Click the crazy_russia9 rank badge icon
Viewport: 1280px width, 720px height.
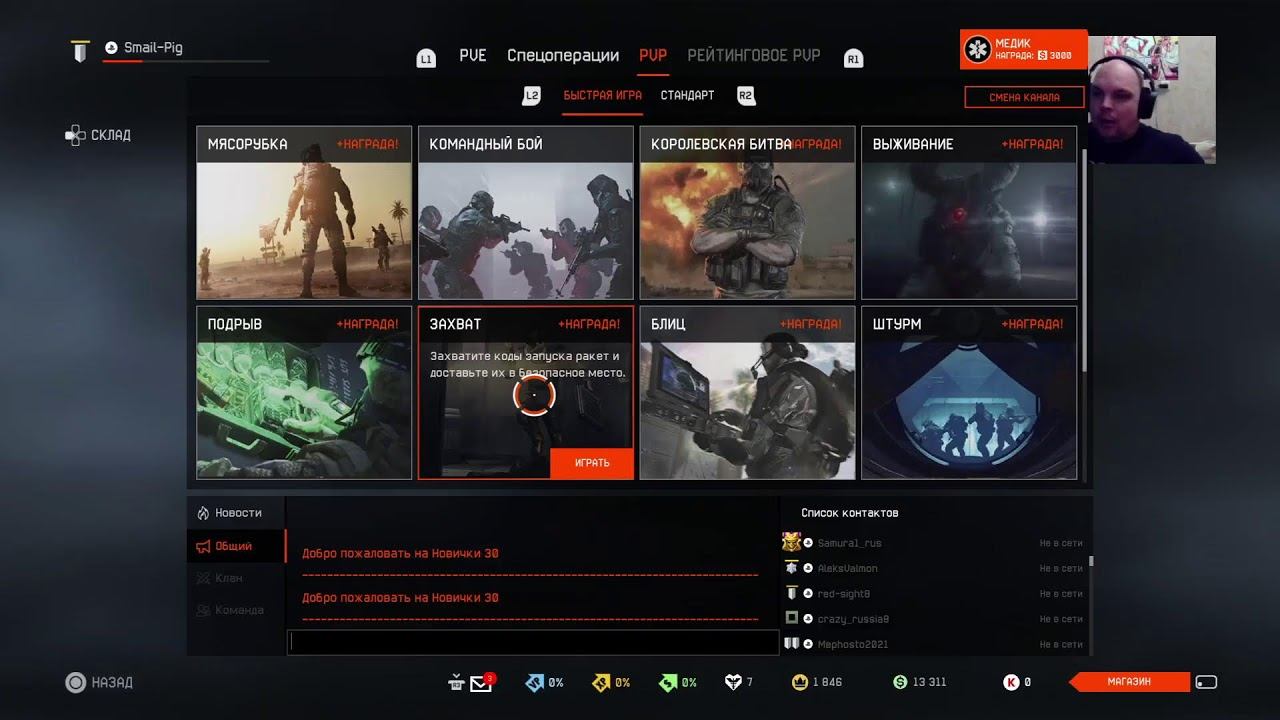click(x=791, y=619)
